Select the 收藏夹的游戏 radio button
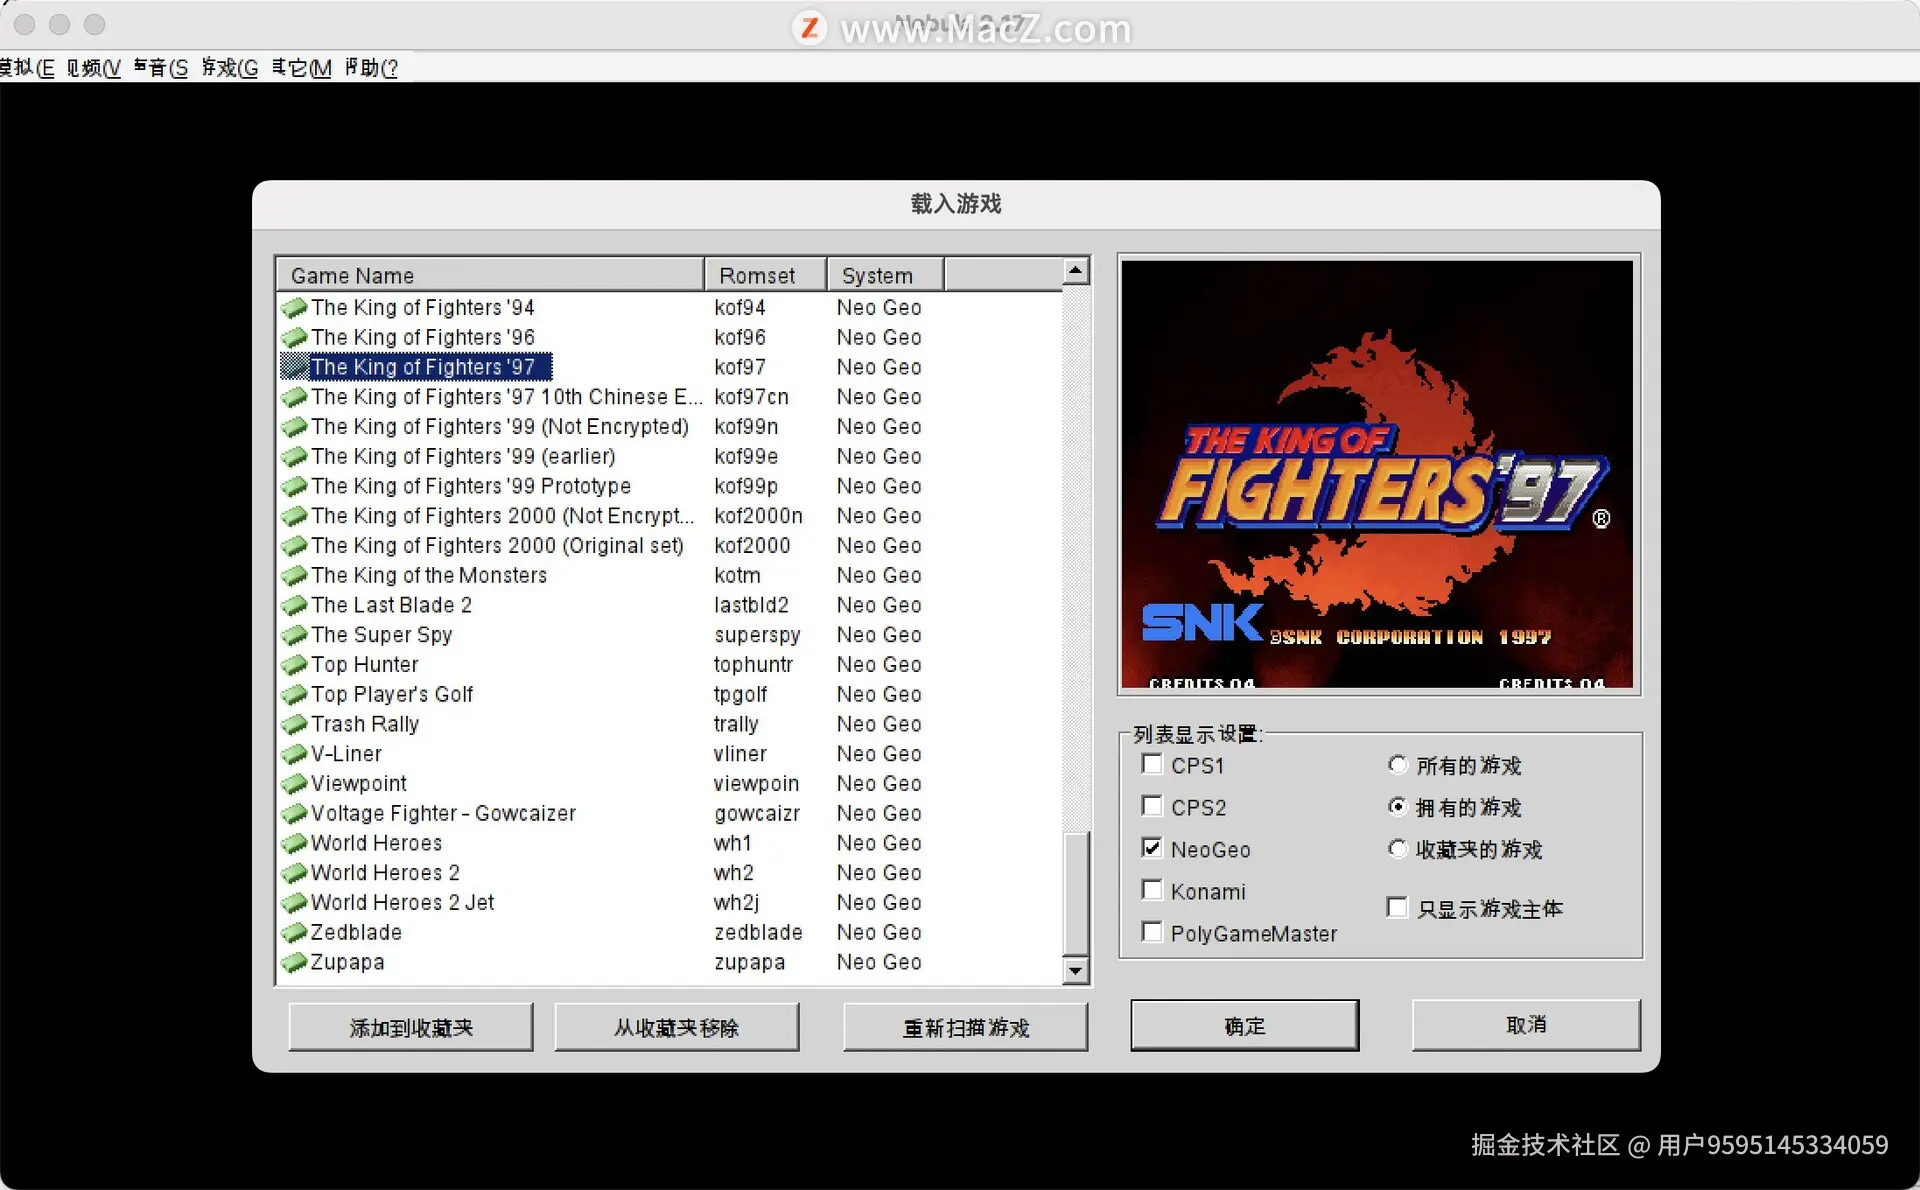Image resolution: width=1920 pixels, height=1190 pixels. tap(1398, 849)
